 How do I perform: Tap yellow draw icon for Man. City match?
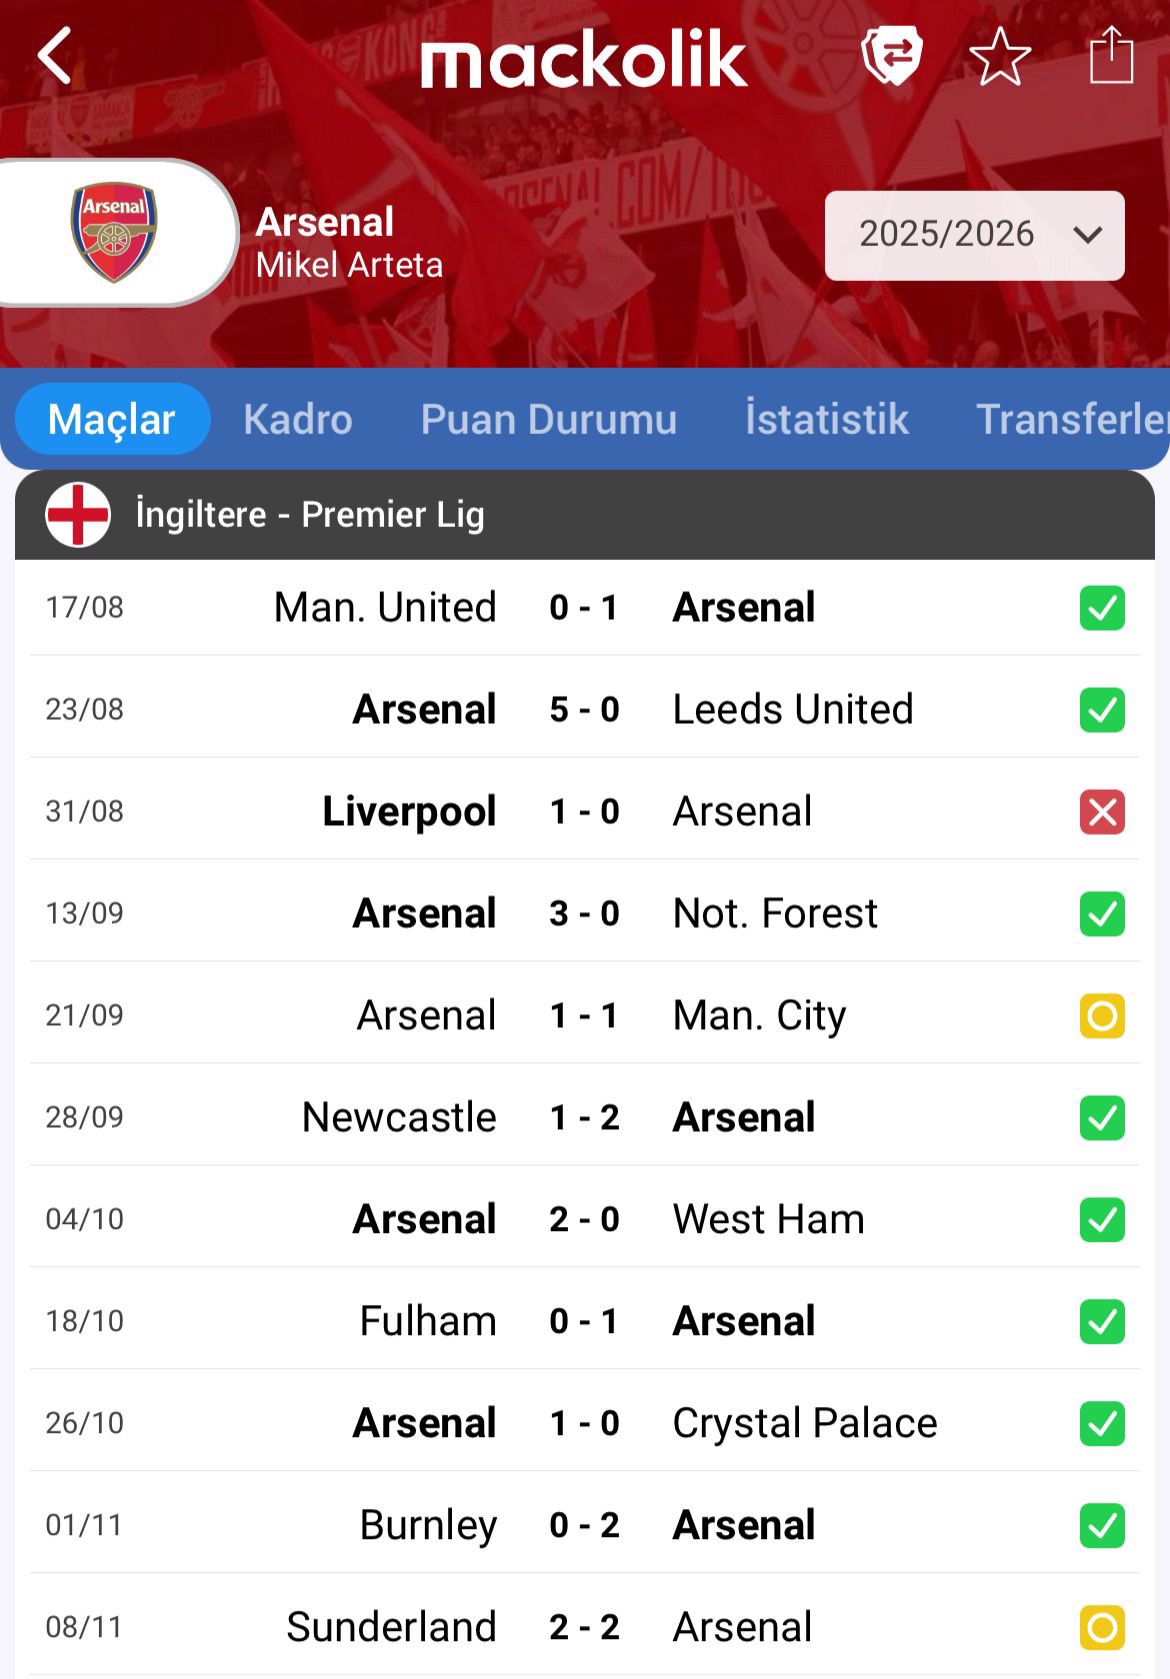1102,1016
